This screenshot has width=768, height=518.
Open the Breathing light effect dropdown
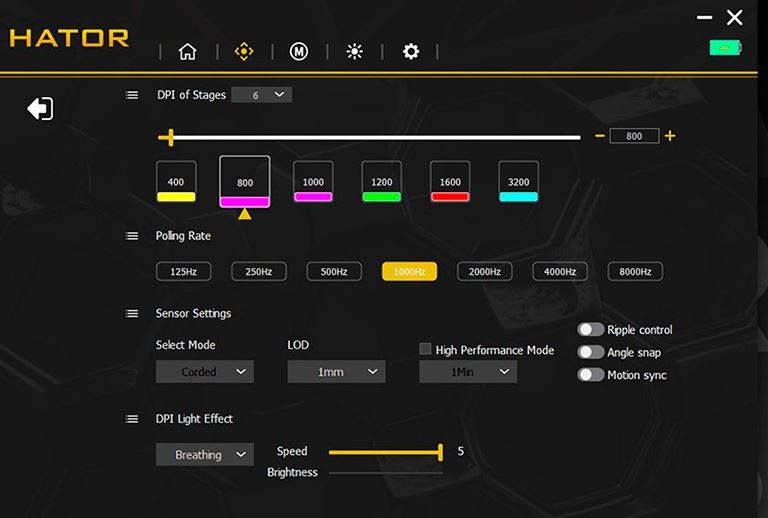pyautogui.click(x=205, y=455)
